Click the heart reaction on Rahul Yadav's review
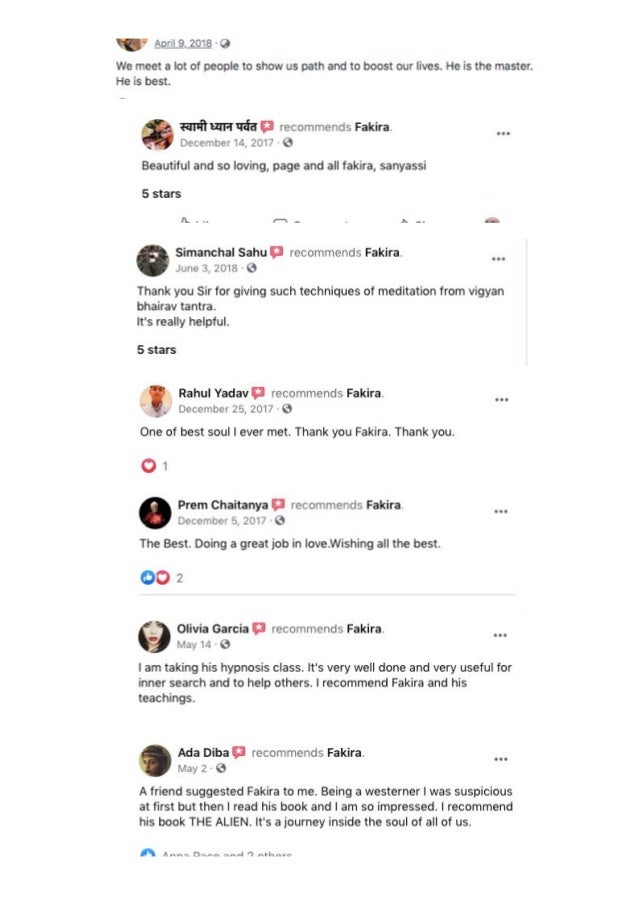638x903 pixels. click(x=149, y=465)
